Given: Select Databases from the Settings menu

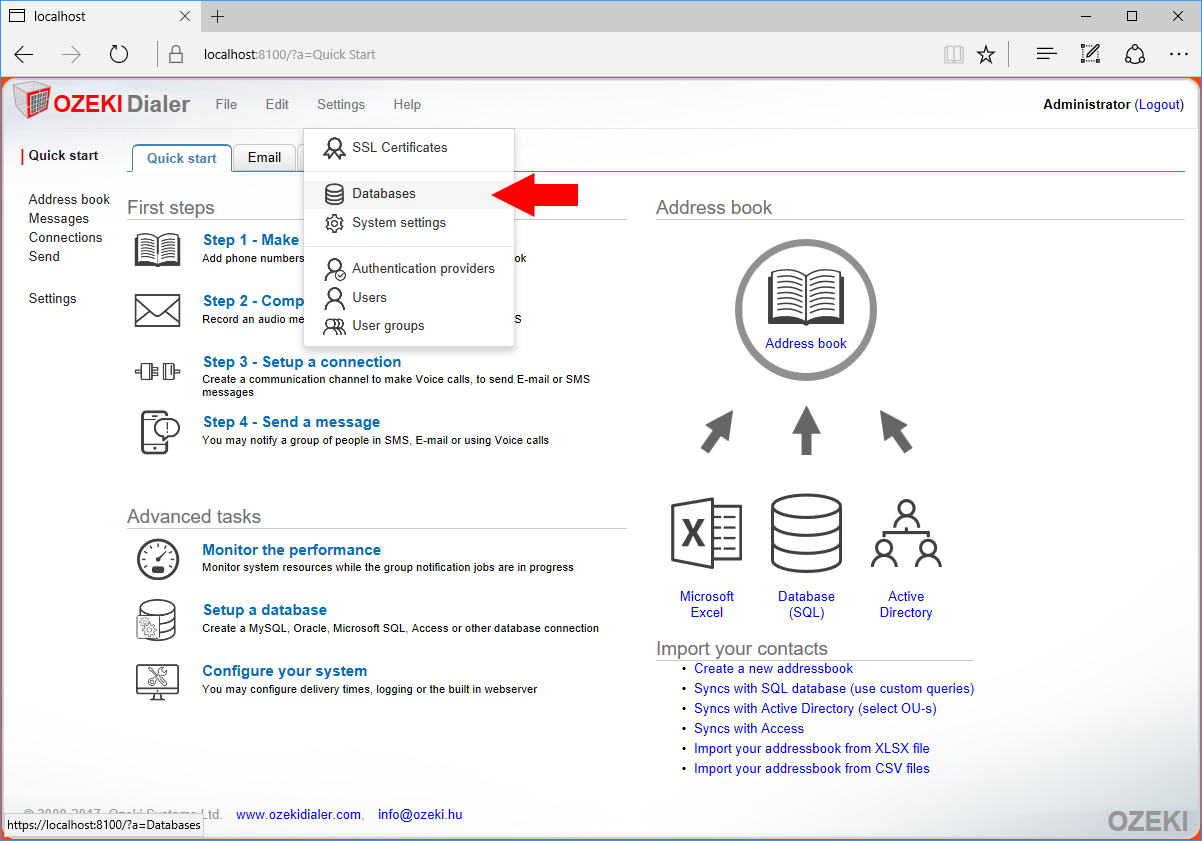Looking at the screenshot, I should click(384, 194).
